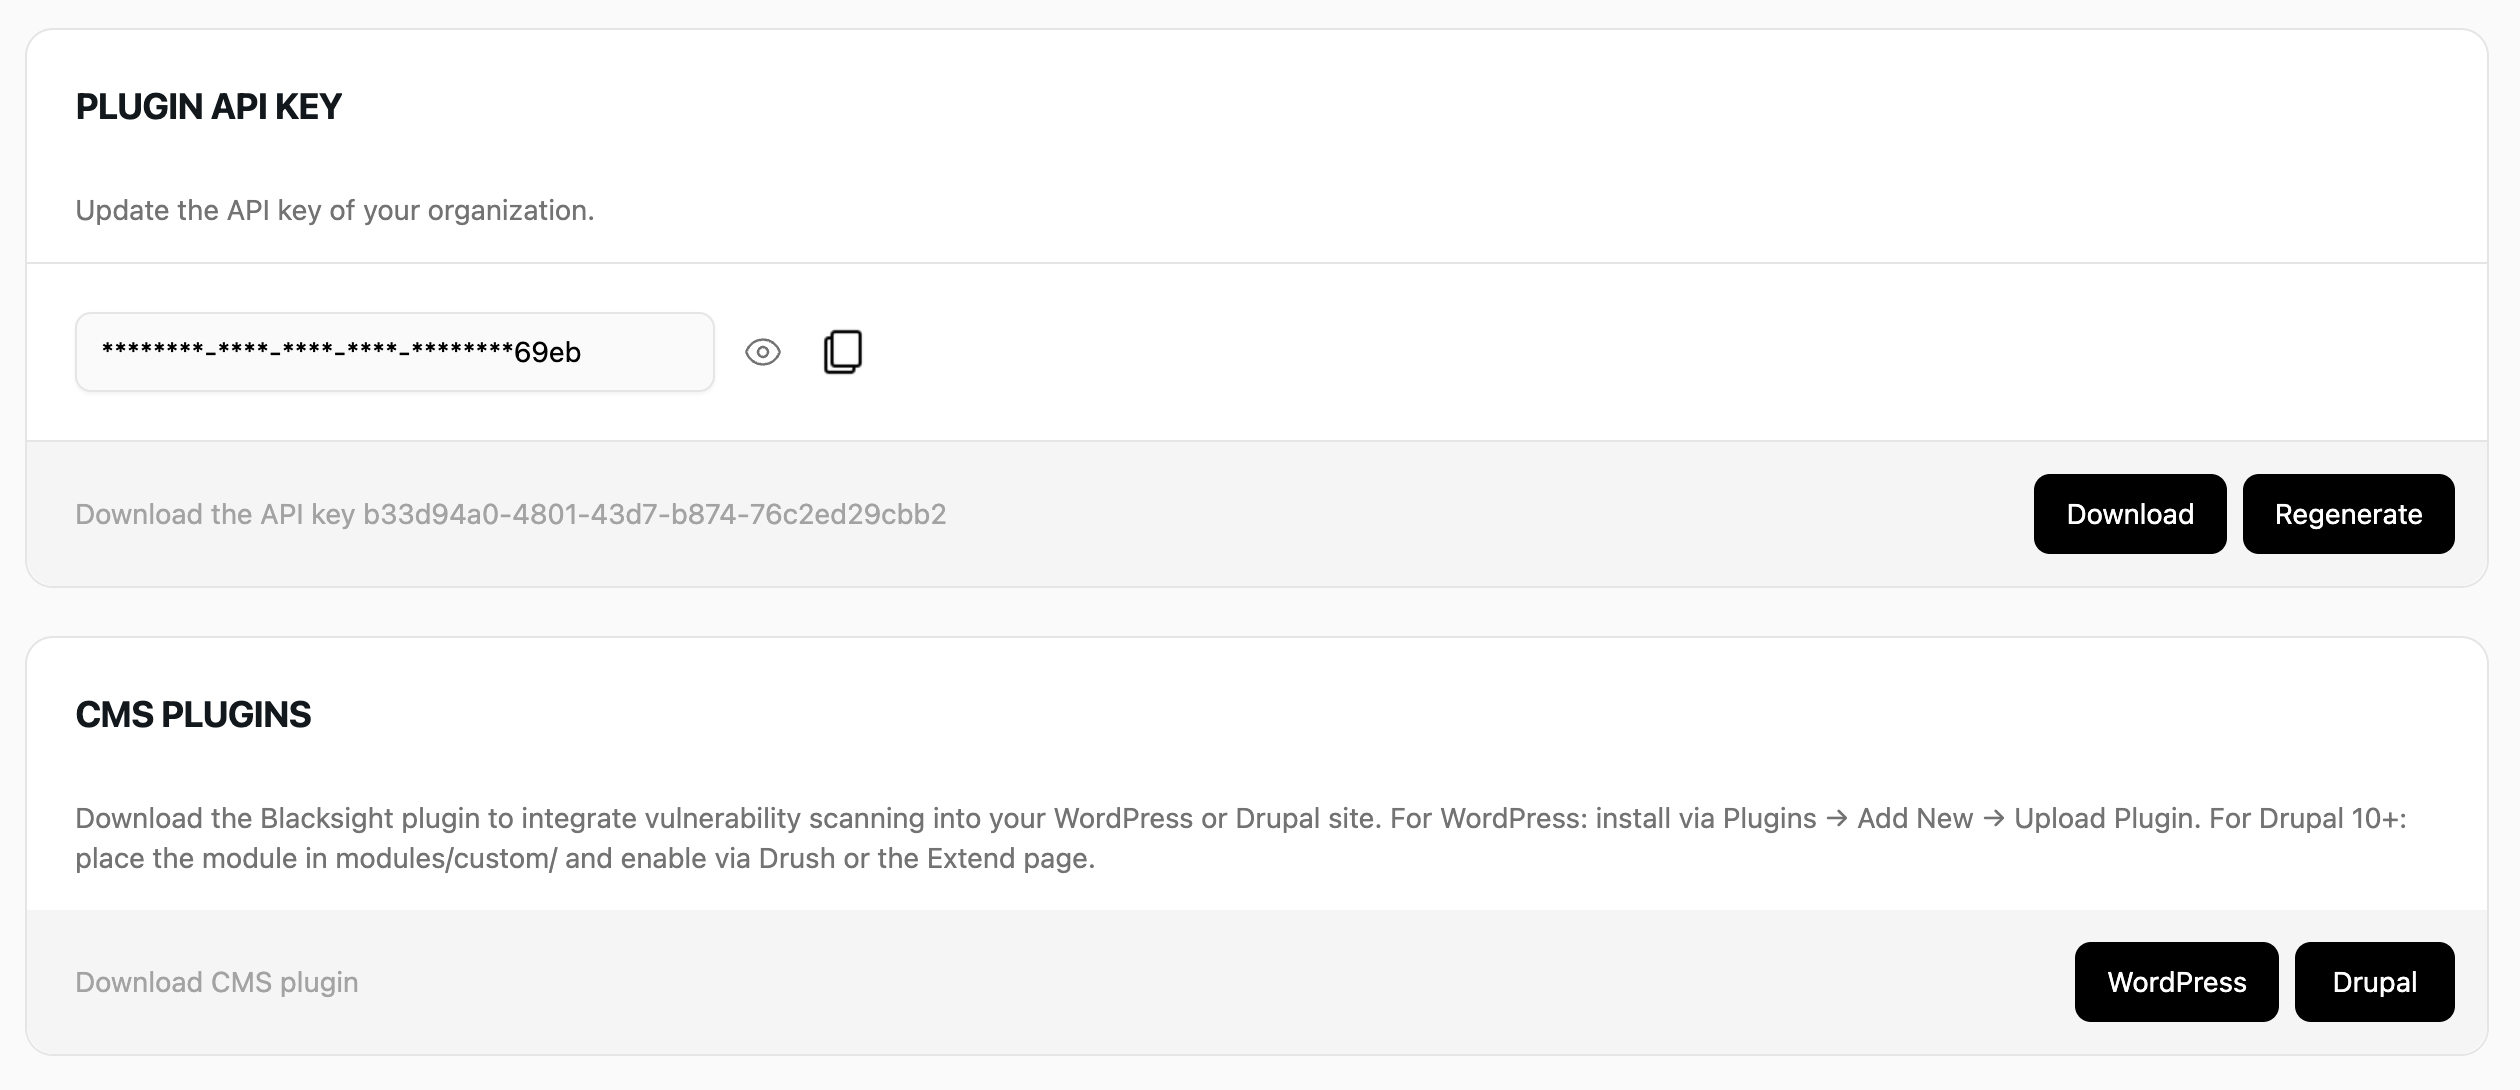Click the key b33d94a0 download label
This screenshot has height=1090, width=2520.
pos(511,514)
